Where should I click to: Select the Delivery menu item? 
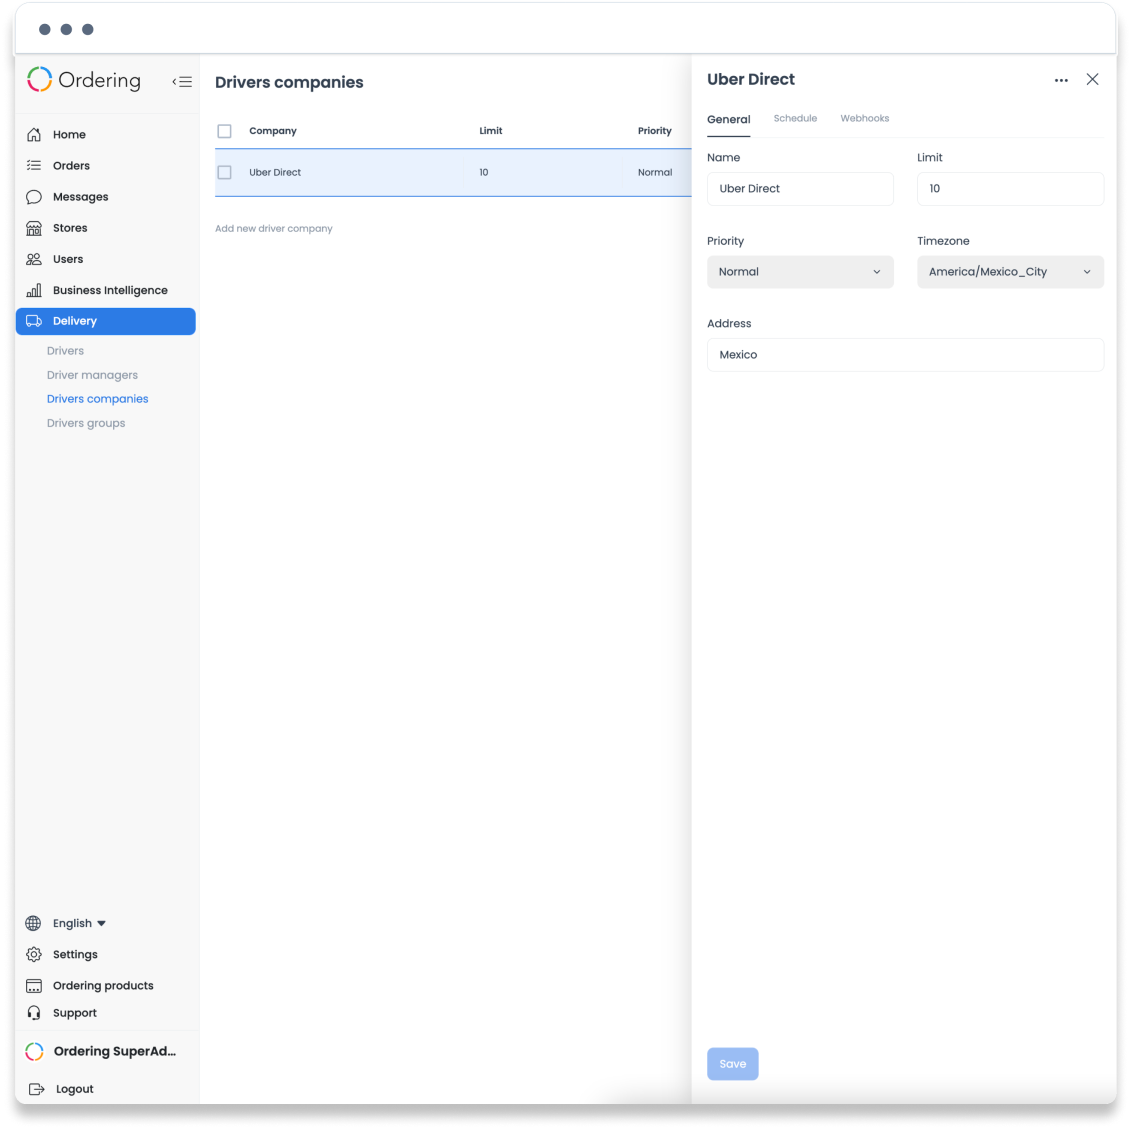(105, 321)
